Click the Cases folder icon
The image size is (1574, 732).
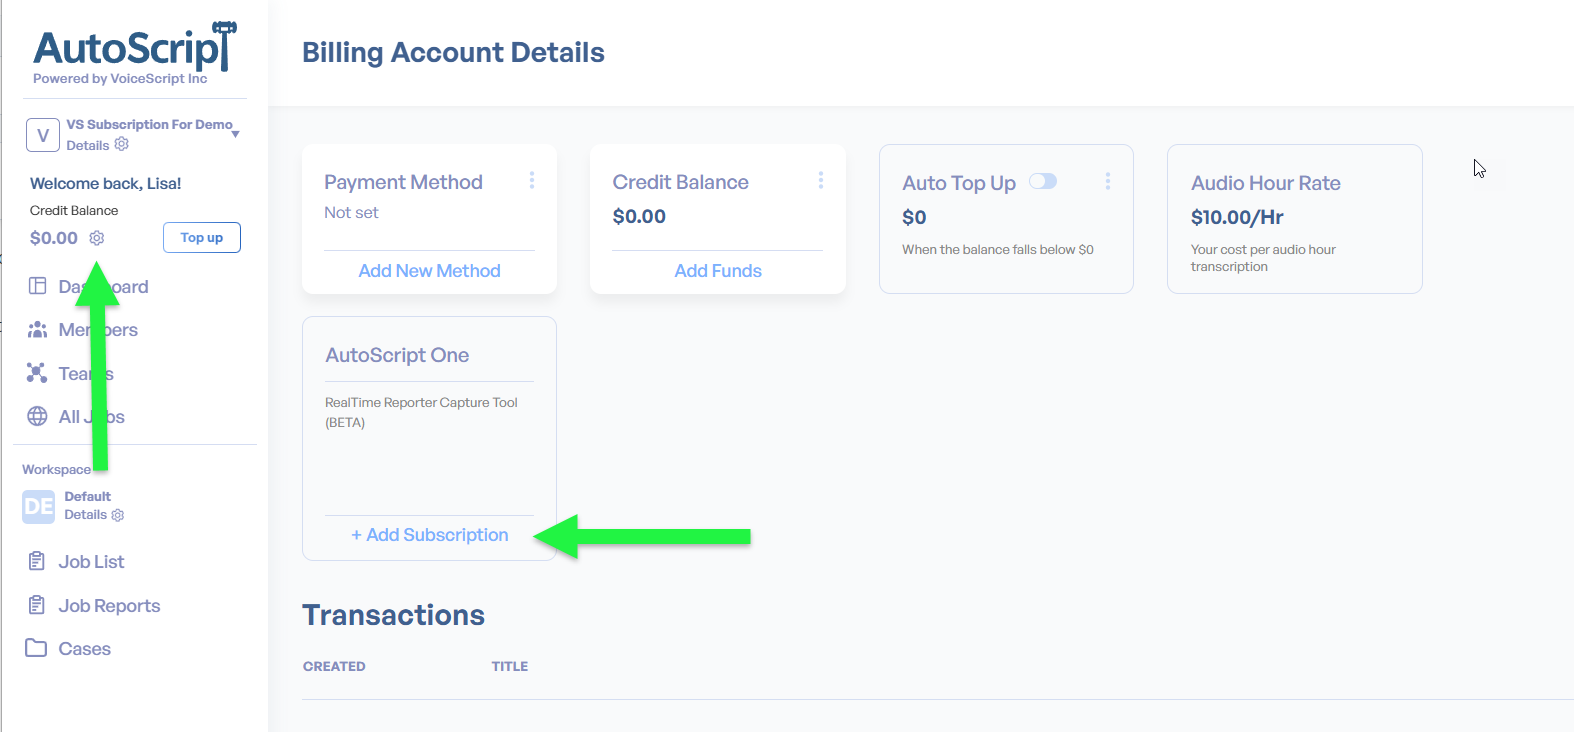coord(36,648)
